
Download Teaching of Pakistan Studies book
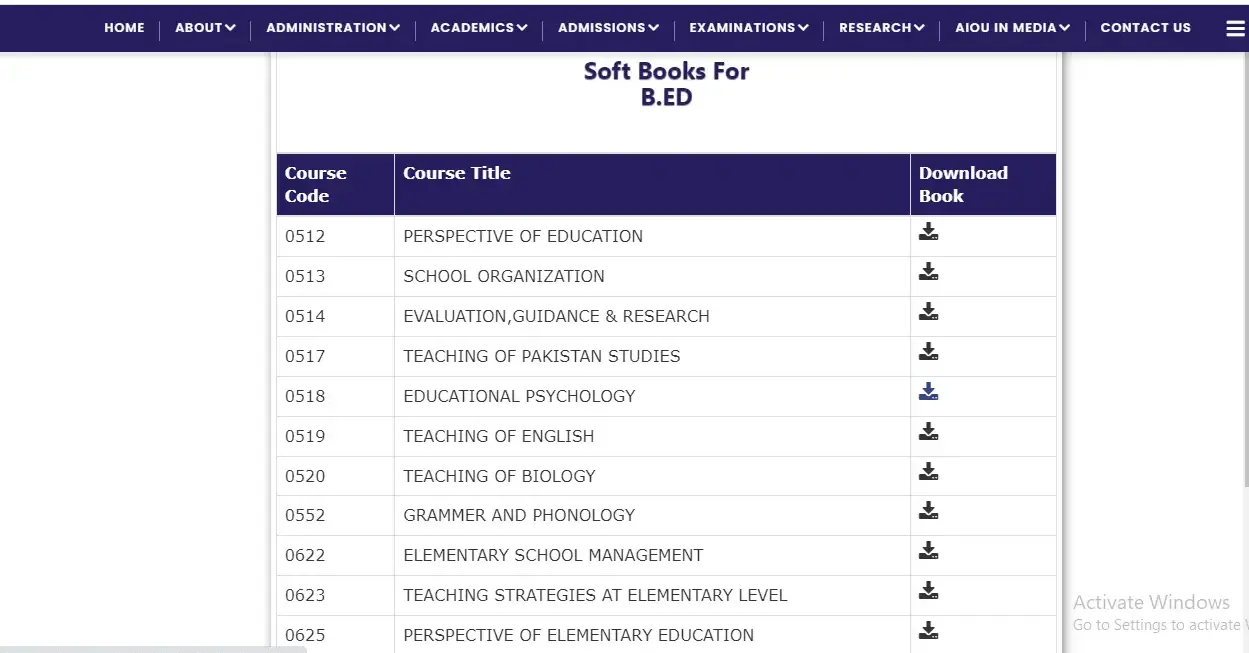(x=929, y=352)
